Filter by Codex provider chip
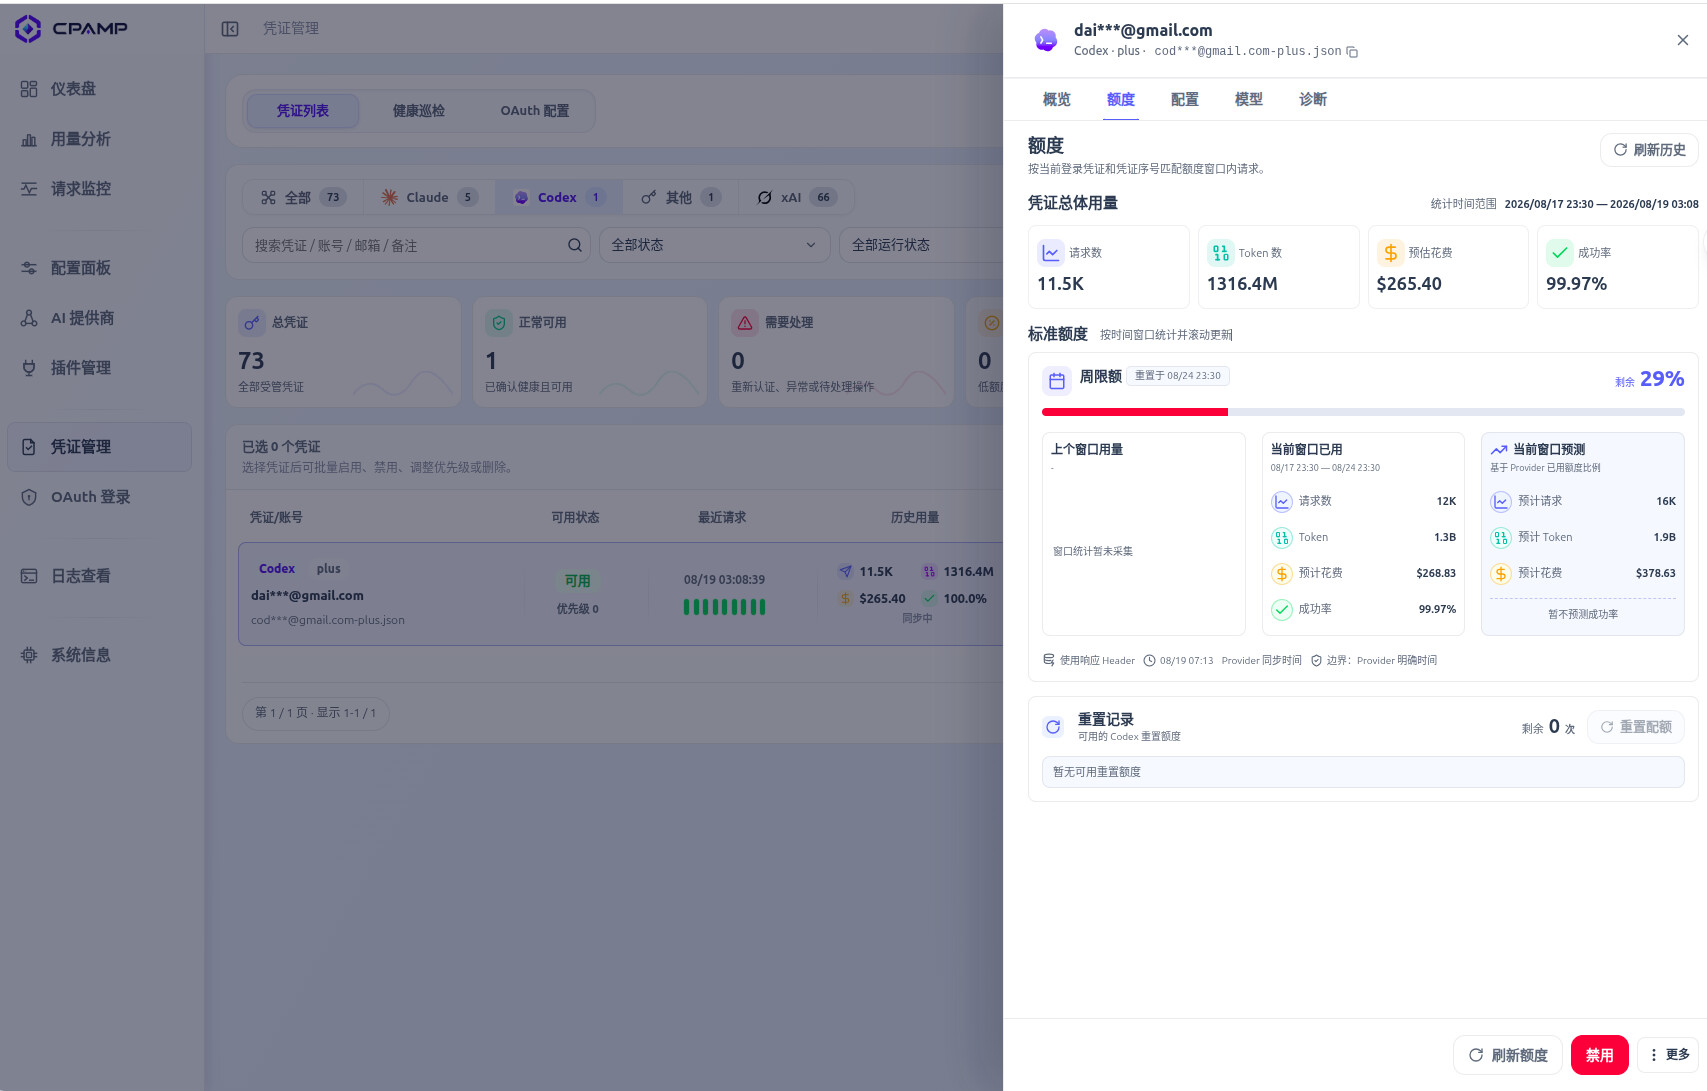Screen dimensions: 1707x1091 559,197
